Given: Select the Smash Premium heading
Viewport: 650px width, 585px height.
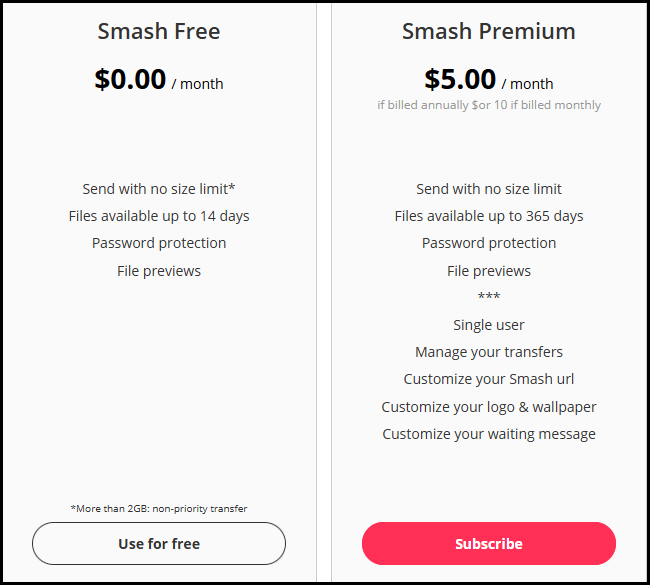Looking at the screenshot, I should [488, 31].
